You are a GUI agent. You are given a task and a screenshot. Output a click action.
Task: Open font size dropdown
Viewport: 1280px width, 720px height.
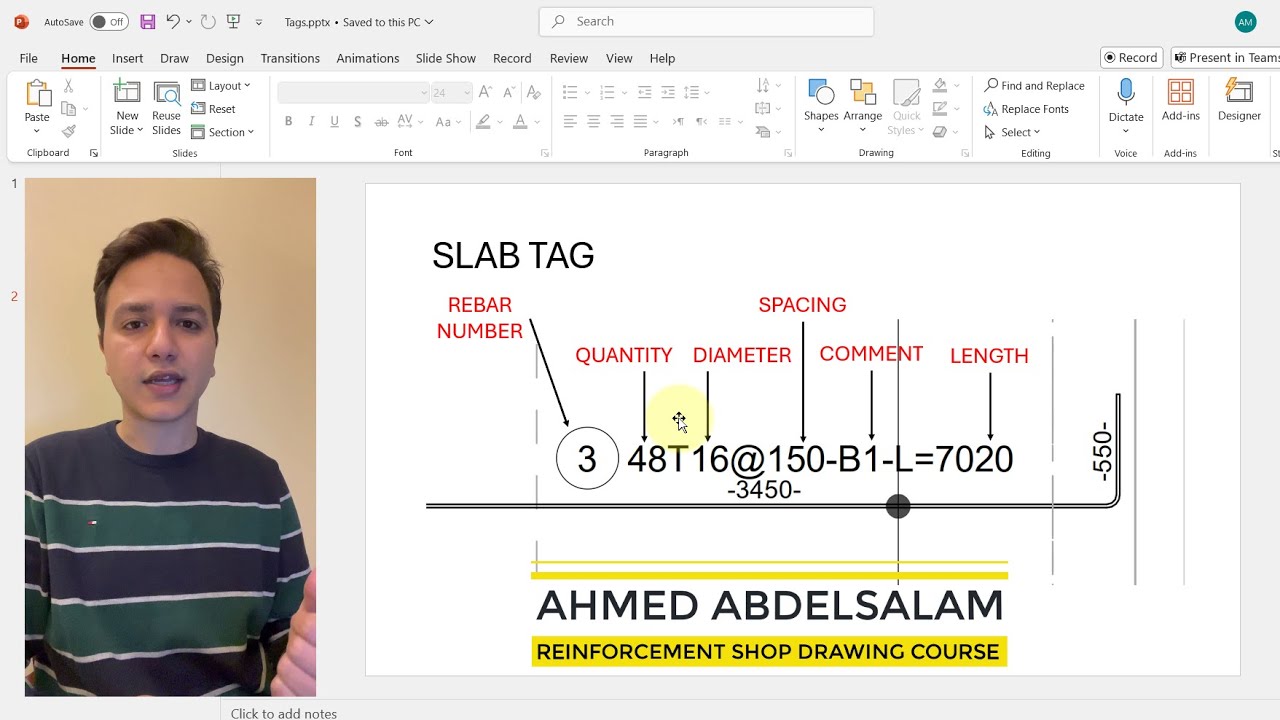point(466,93)
